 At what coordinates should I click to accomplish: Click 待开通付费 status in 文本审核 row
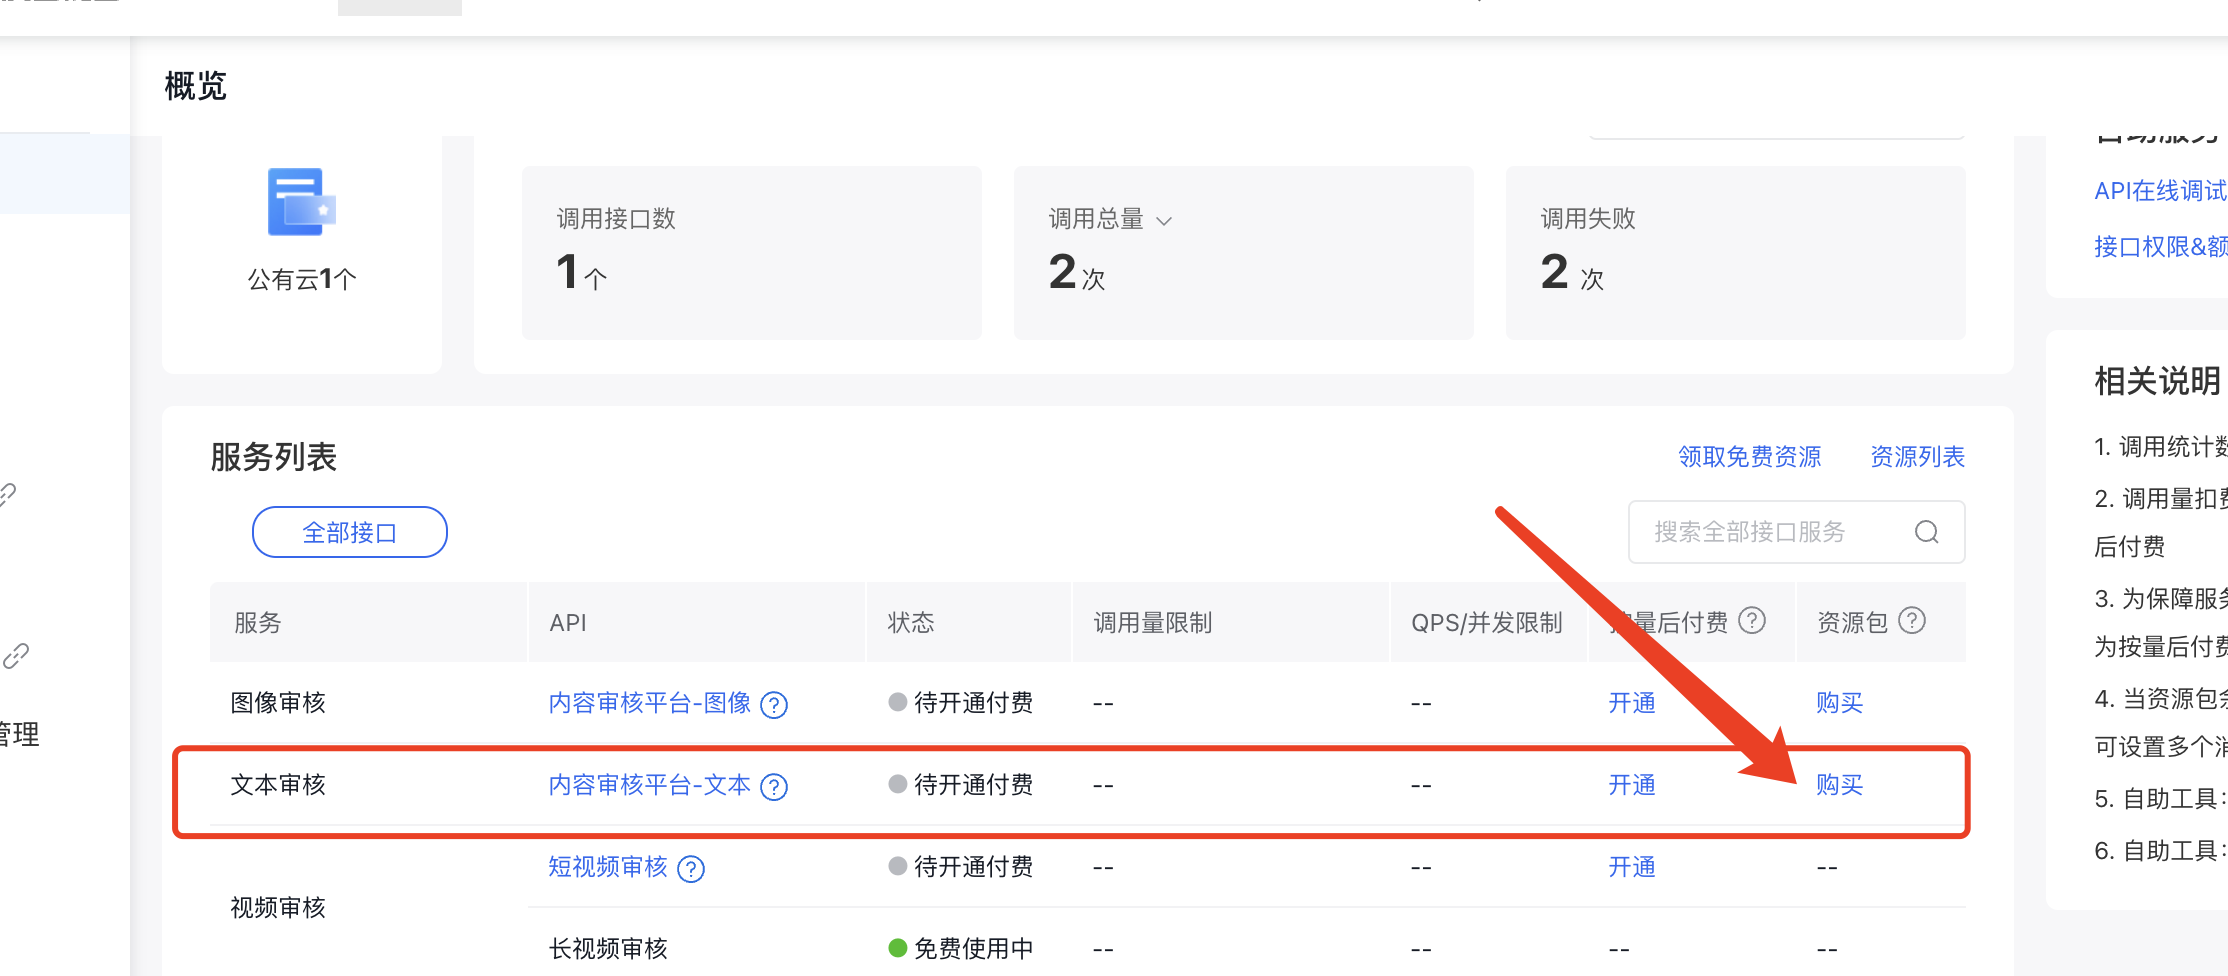click(961, 785)
